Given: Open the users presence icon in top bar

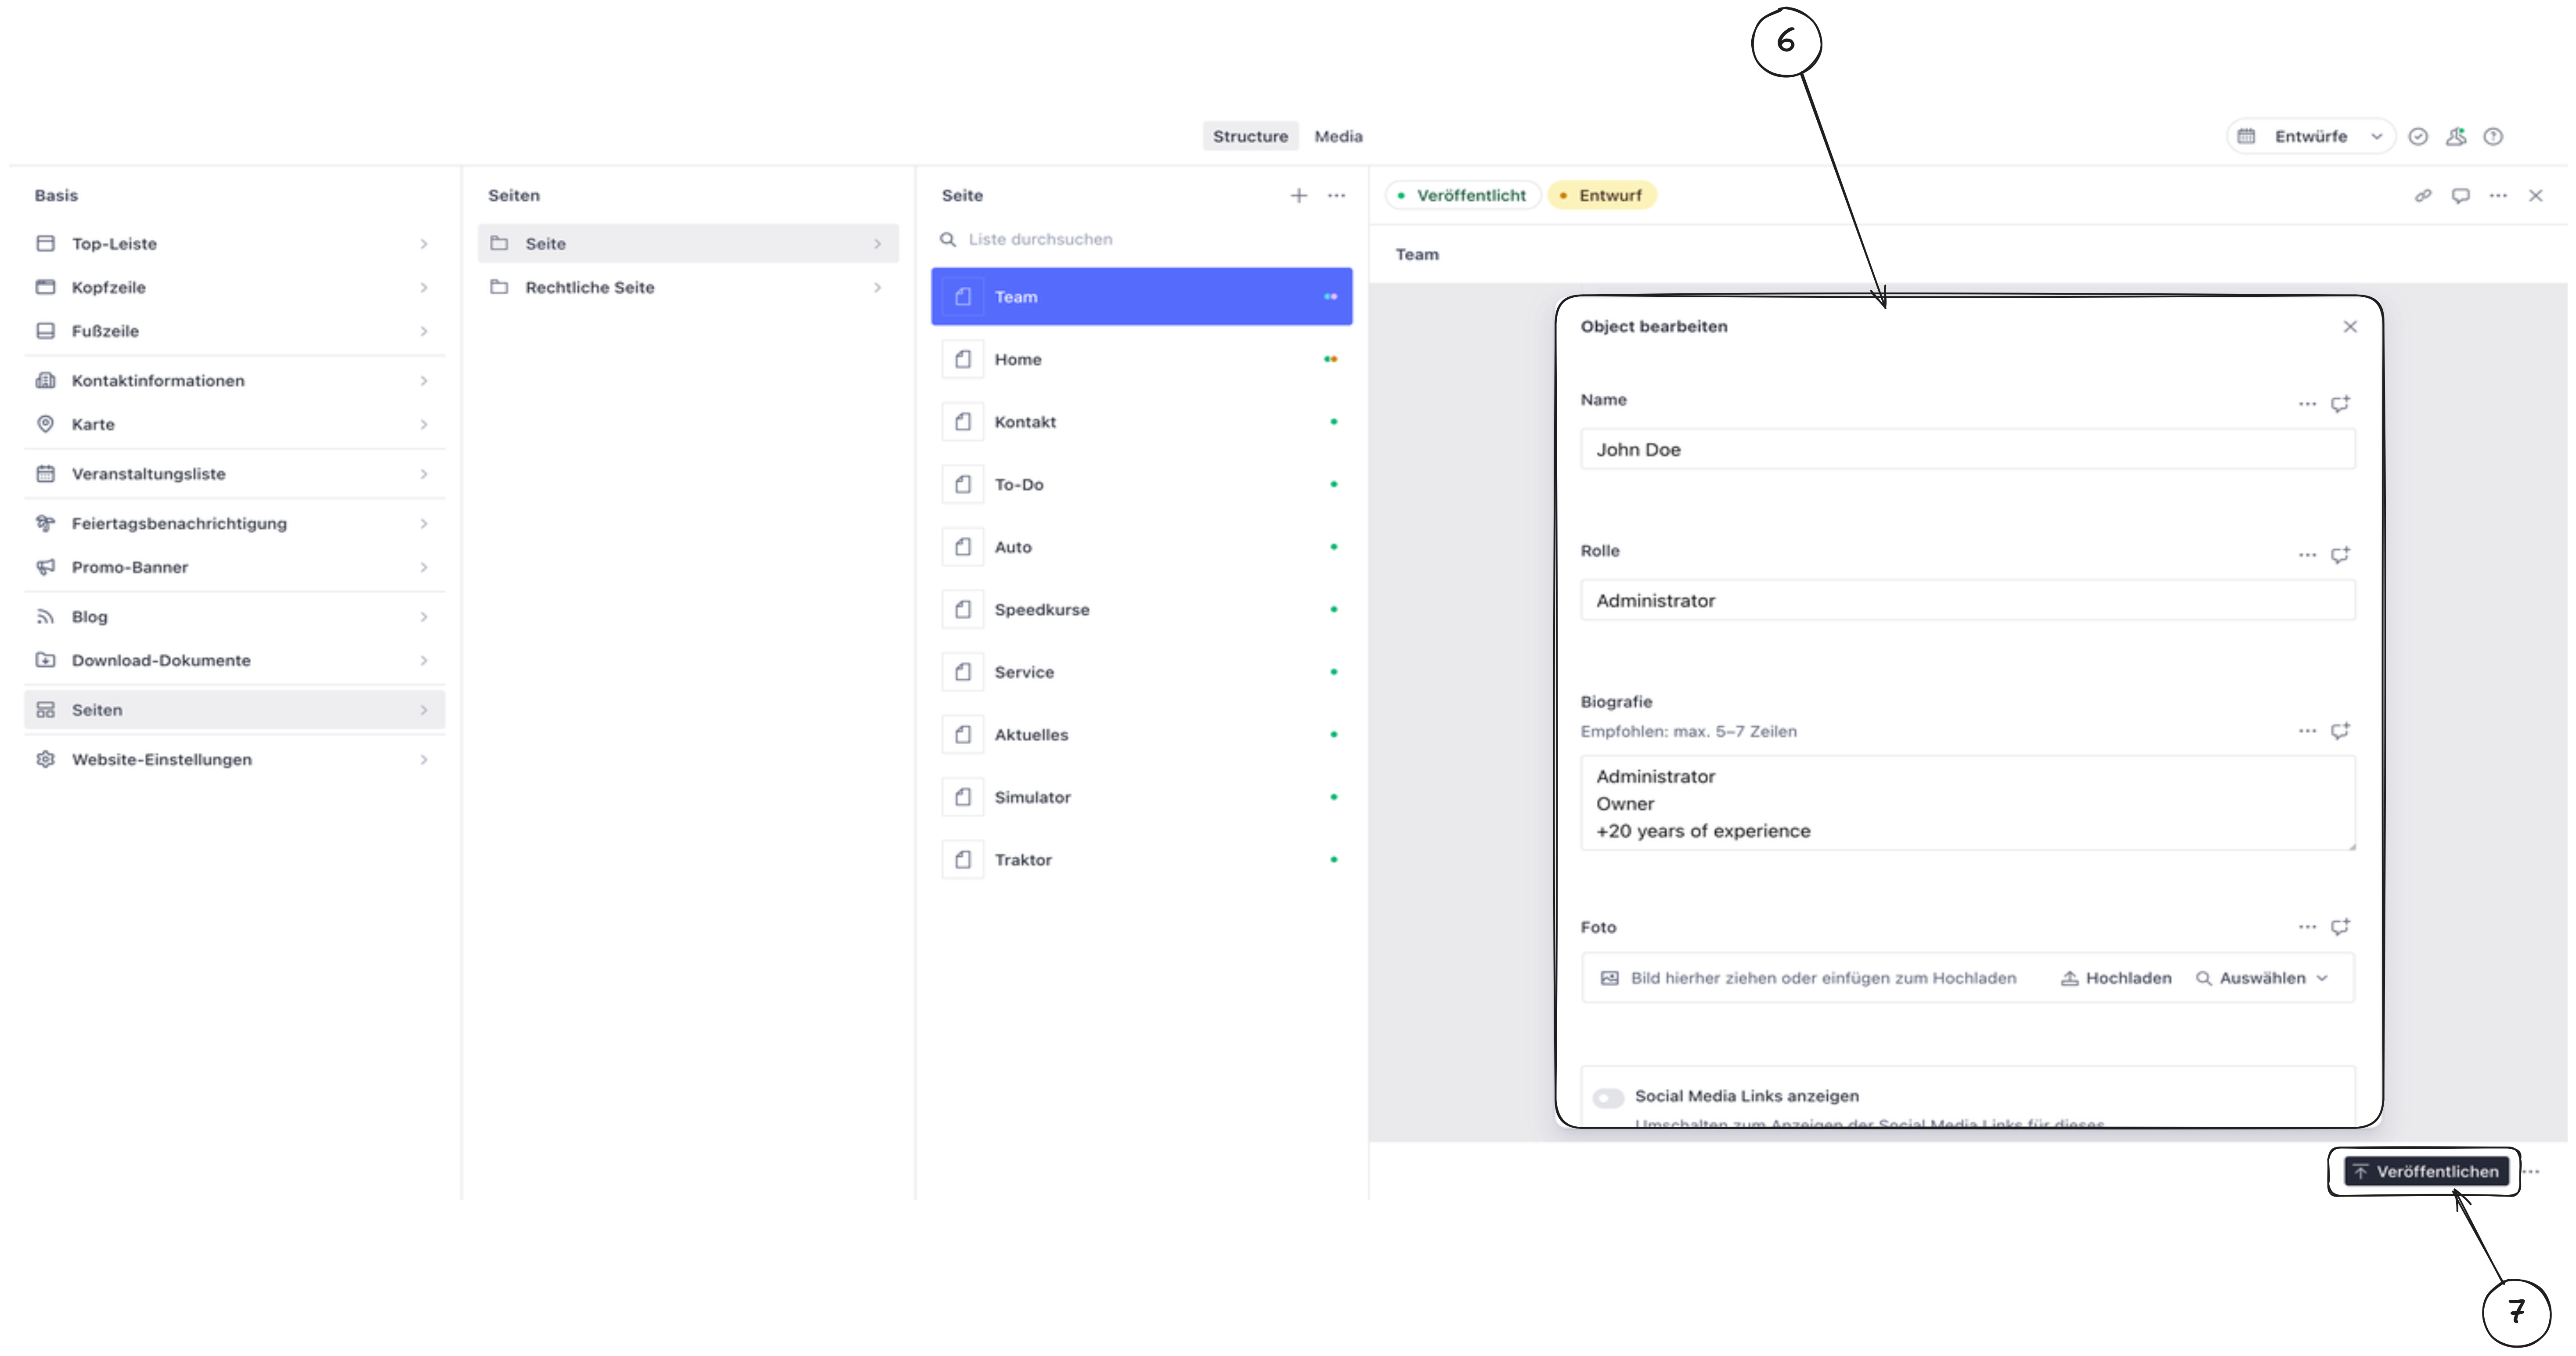Looking at the screenshot, I should (x=2456, y=137).
